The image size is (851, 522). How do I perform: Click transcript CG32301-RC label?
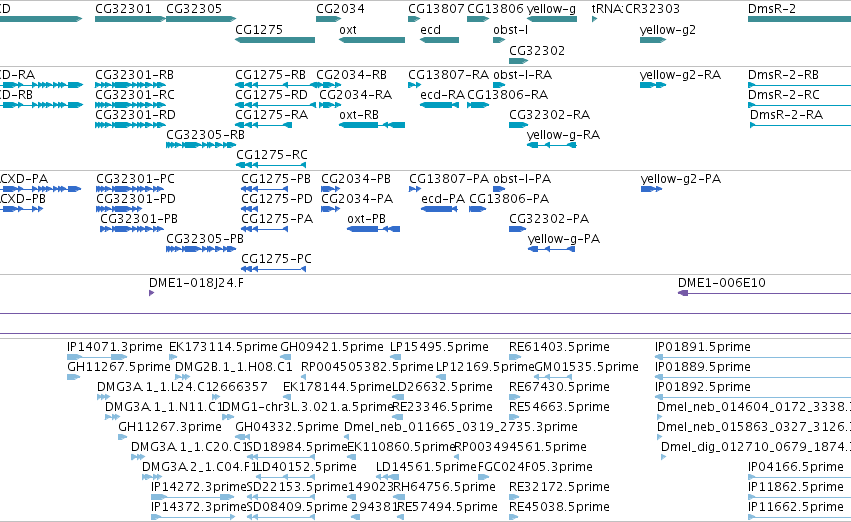pos(135,94)
